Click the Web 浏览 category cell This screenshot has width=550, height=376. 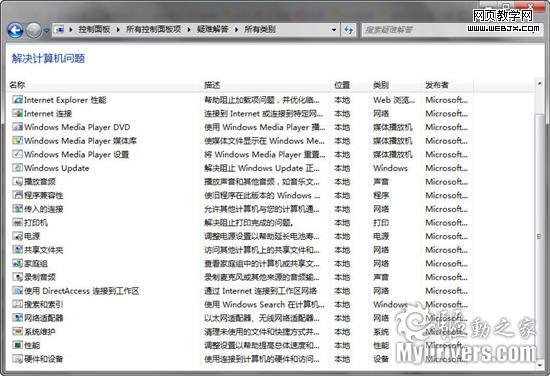click(x=394, y=100)
